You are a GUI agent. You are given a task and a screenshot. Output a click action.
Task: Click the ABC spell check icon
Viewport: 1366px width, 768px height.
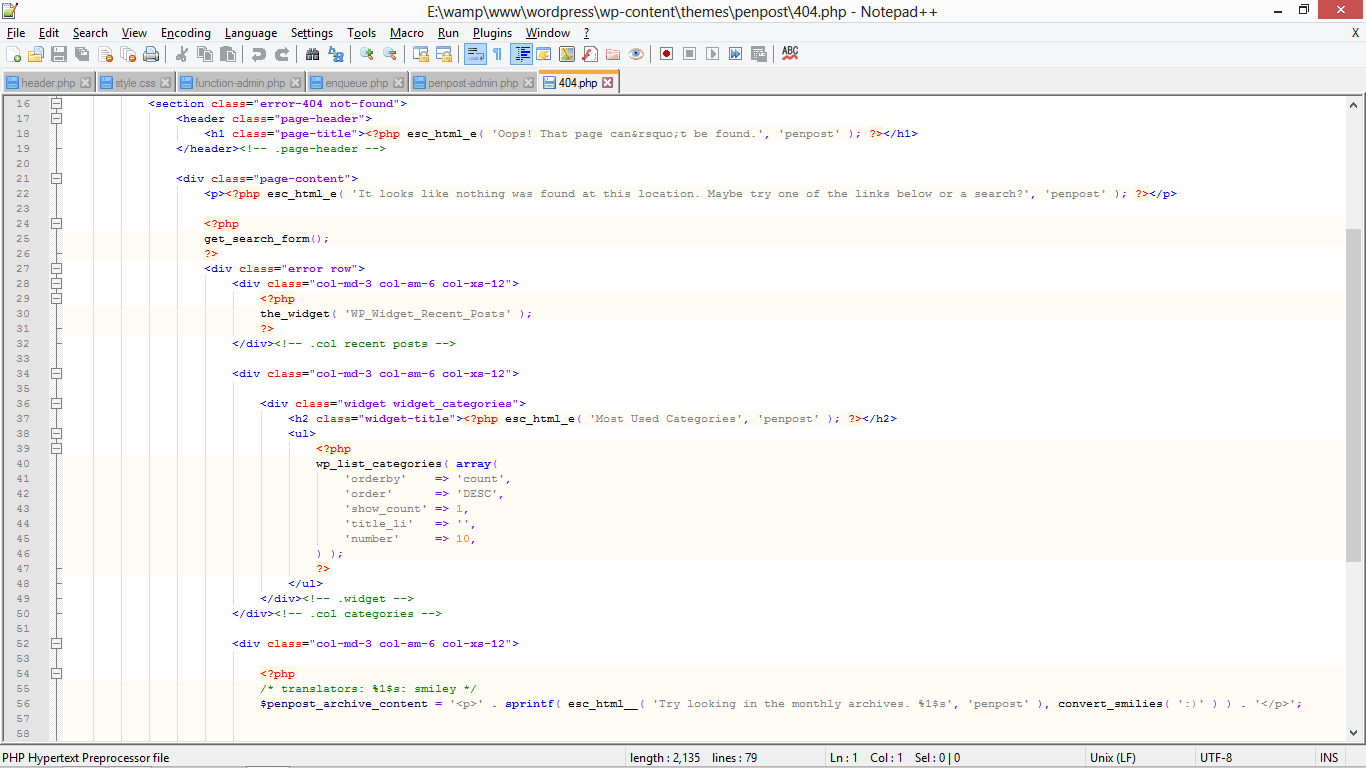click(x=790, y=54)
